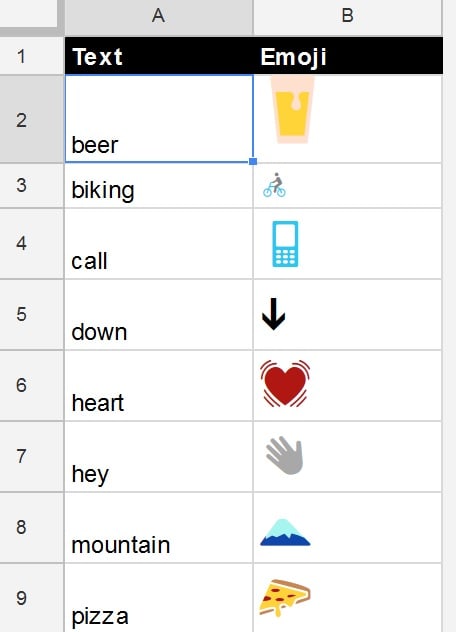Click the pizza slice emoji
456x632 pixels.
point(285,598)
